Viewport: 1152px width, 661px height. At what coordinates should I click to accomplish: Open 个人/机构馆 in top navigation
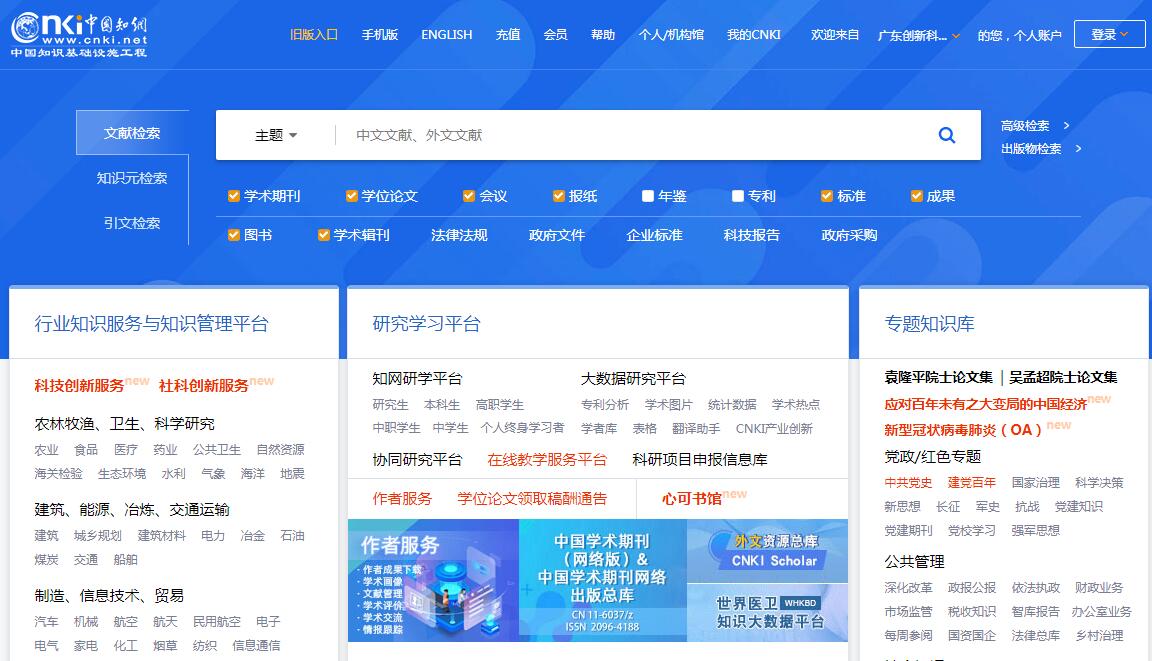click(x=672, y=35)
